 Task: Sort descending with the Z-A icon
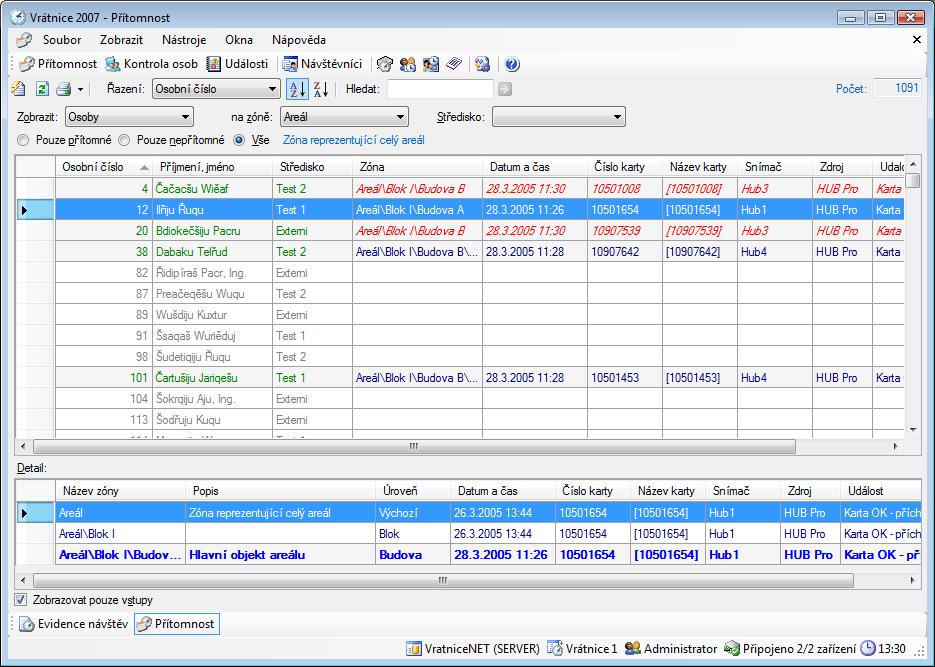tap(321, 89)
